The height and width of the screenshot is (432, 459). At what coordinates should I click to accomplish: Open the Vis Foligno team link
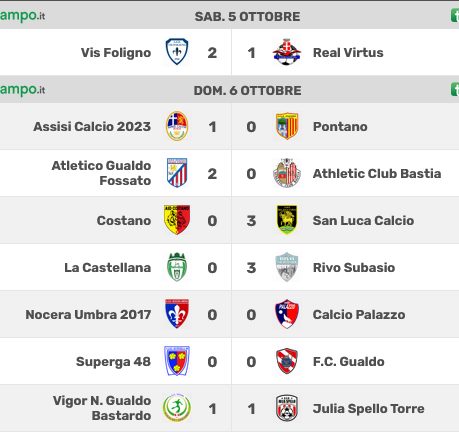[116, 53]
